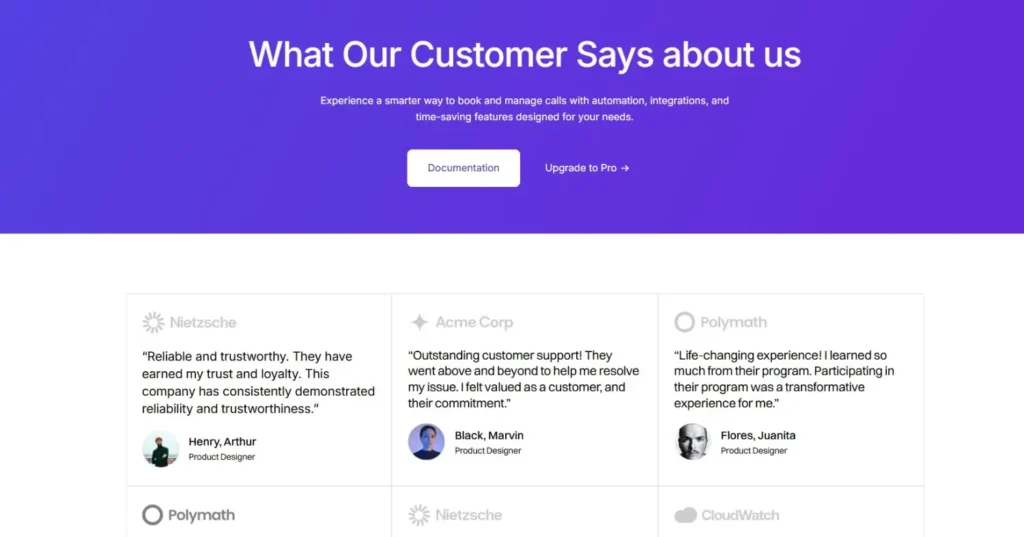Click the 'Outstanding customer support' testimonial quote
Screen dimensions: 1024x537
524,379
